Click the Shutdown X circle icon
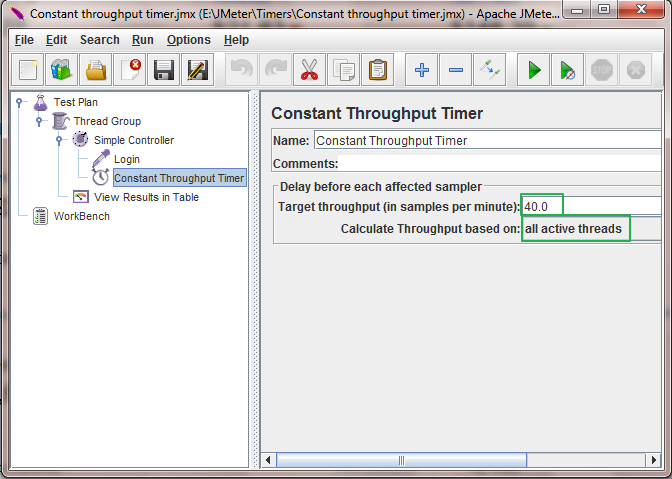 click(636, 69)
